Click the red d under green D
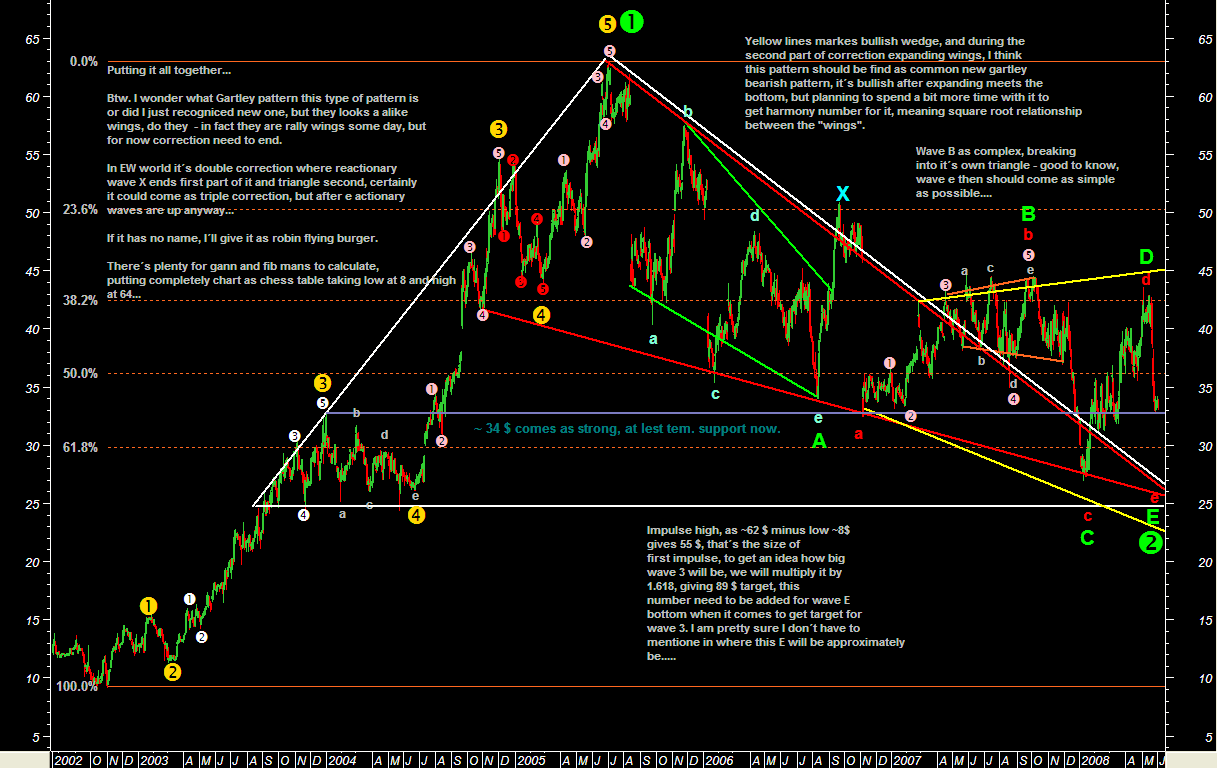This screenshot has width=1217, height=768. (1146, 280)
